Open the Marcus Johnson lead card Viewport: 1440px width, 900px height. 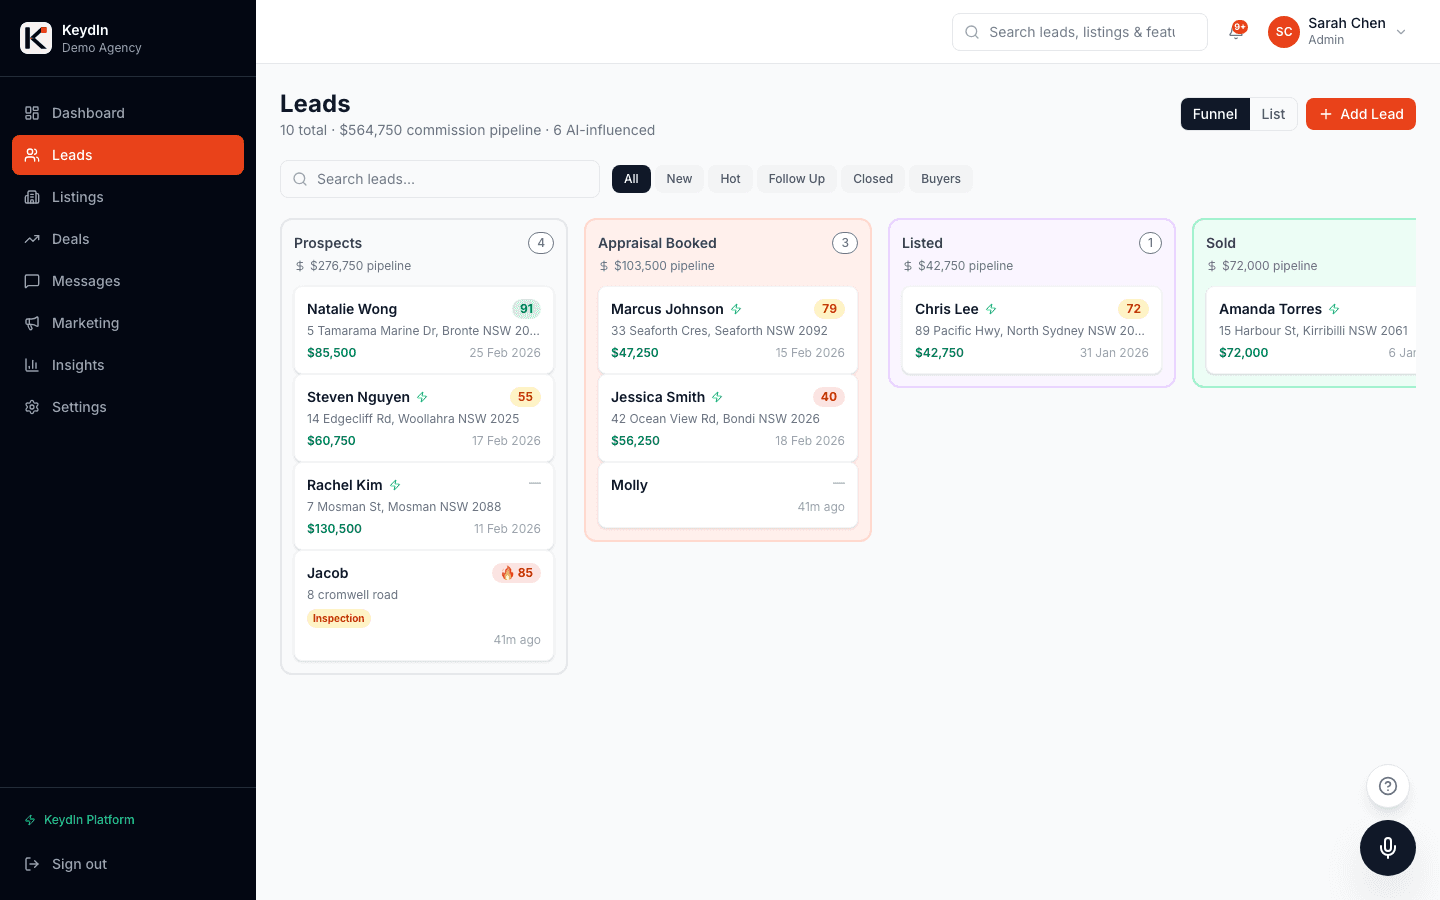727,330
